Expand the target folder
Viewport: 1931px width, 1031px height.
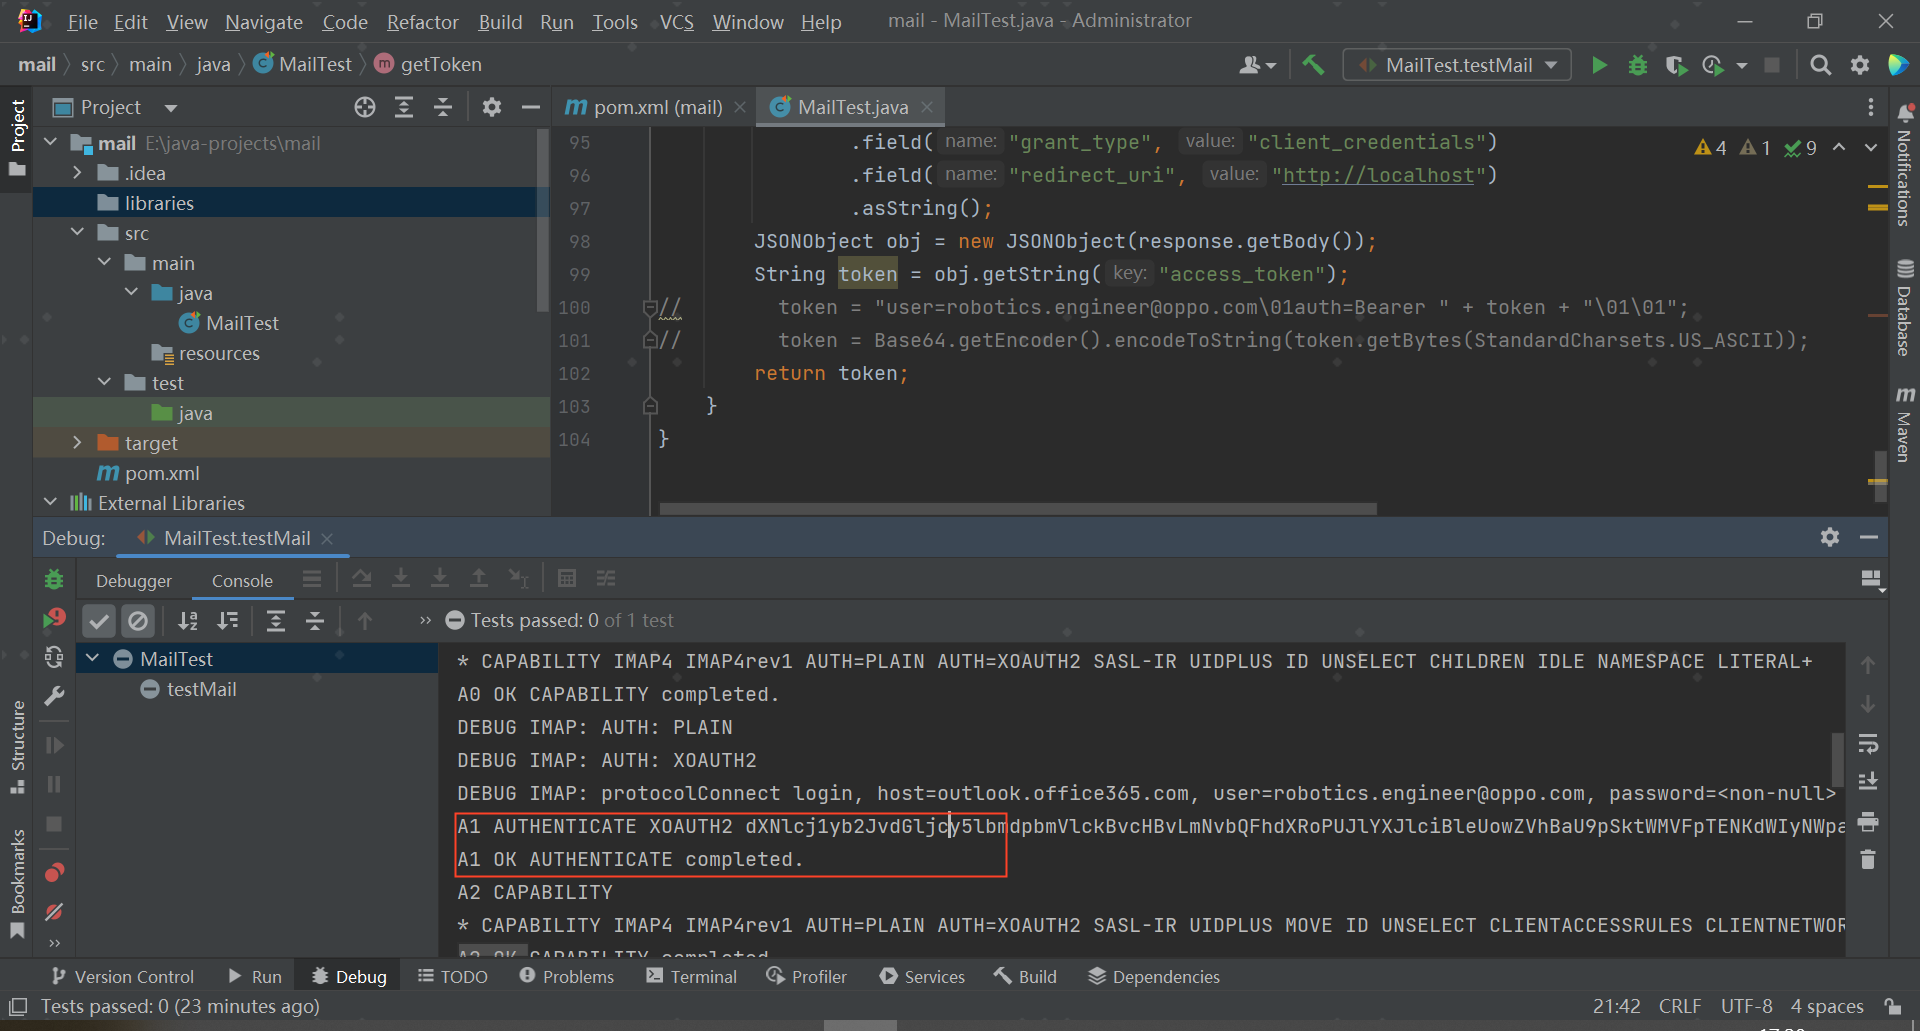click(77, 443)
